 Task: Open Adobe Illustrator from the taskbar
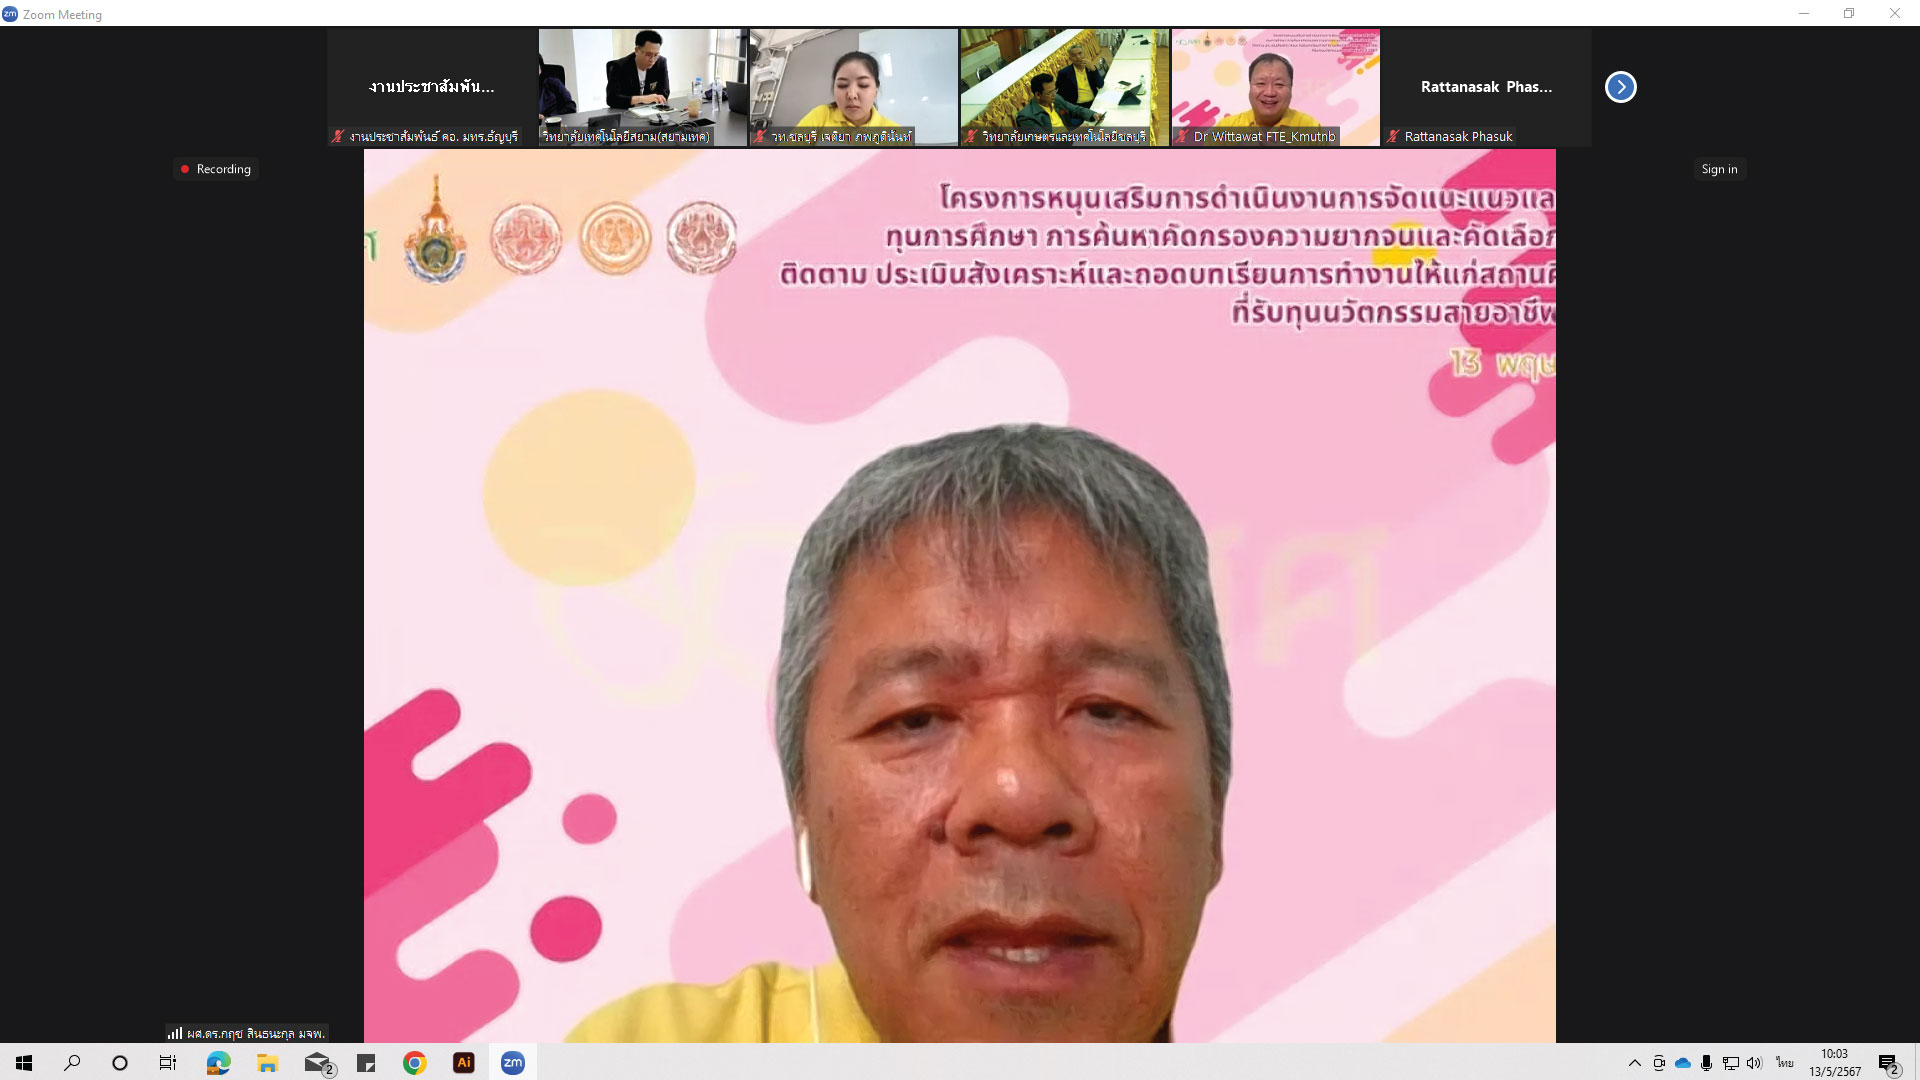[x=464, y=1063]
